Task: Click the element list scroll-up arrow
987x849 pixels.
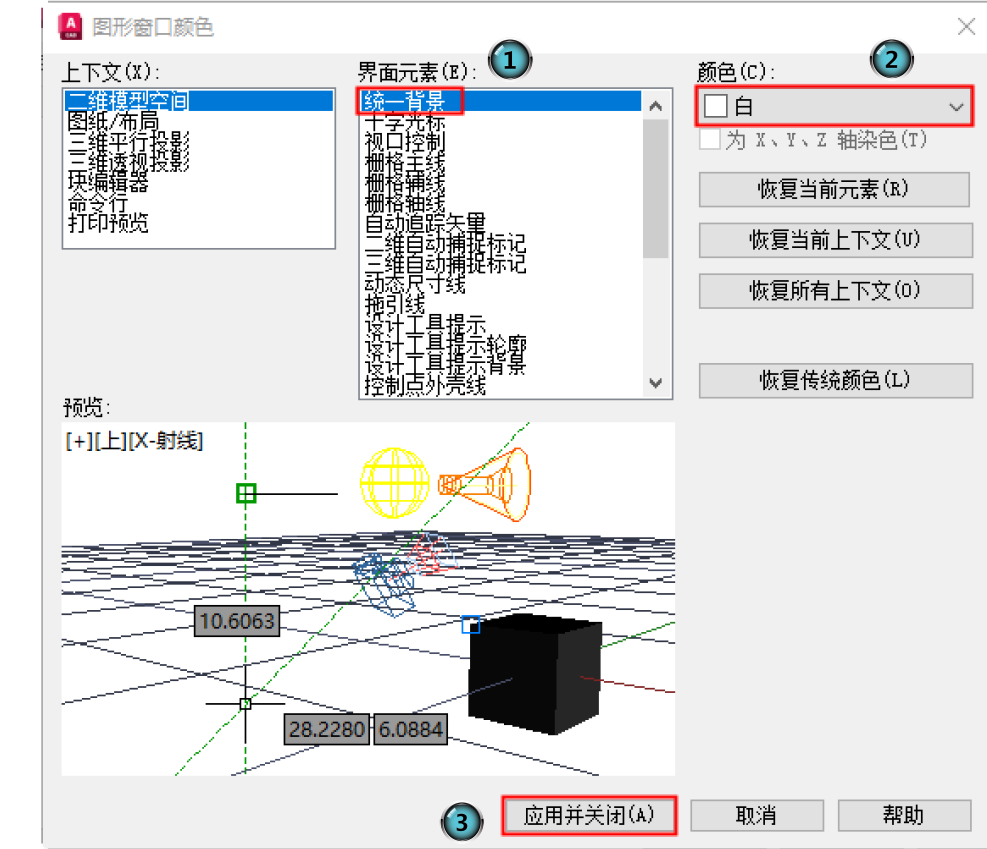Action: (656, 106)
